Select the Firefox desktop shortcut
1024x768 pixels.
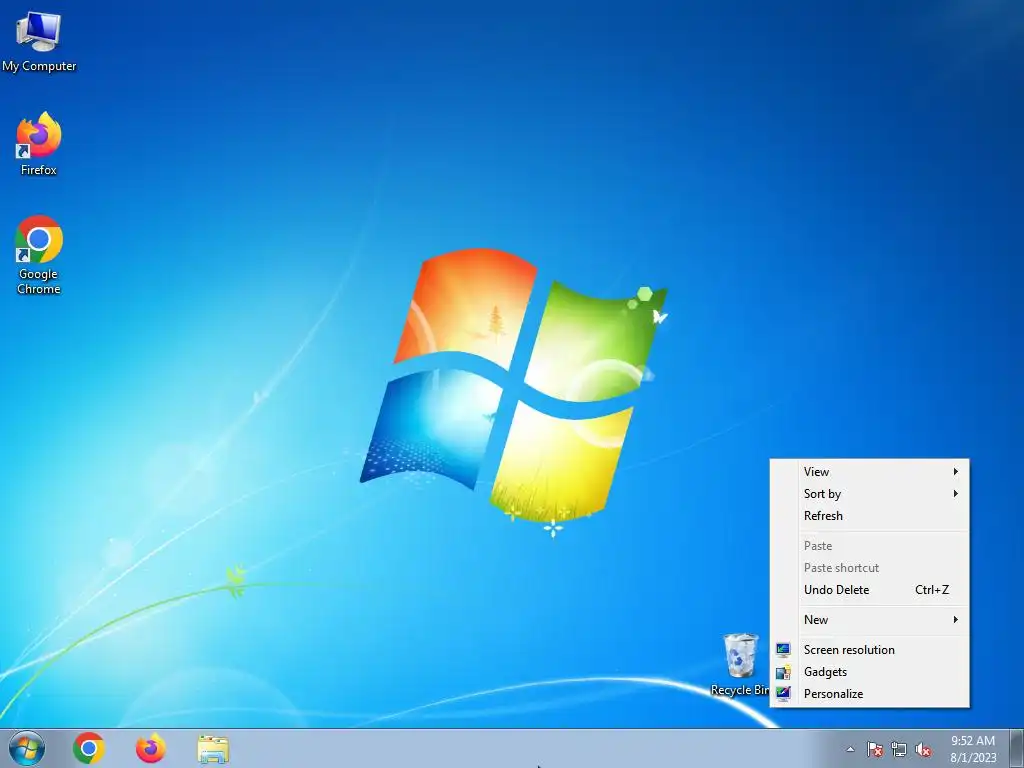(x=39, y=143)
